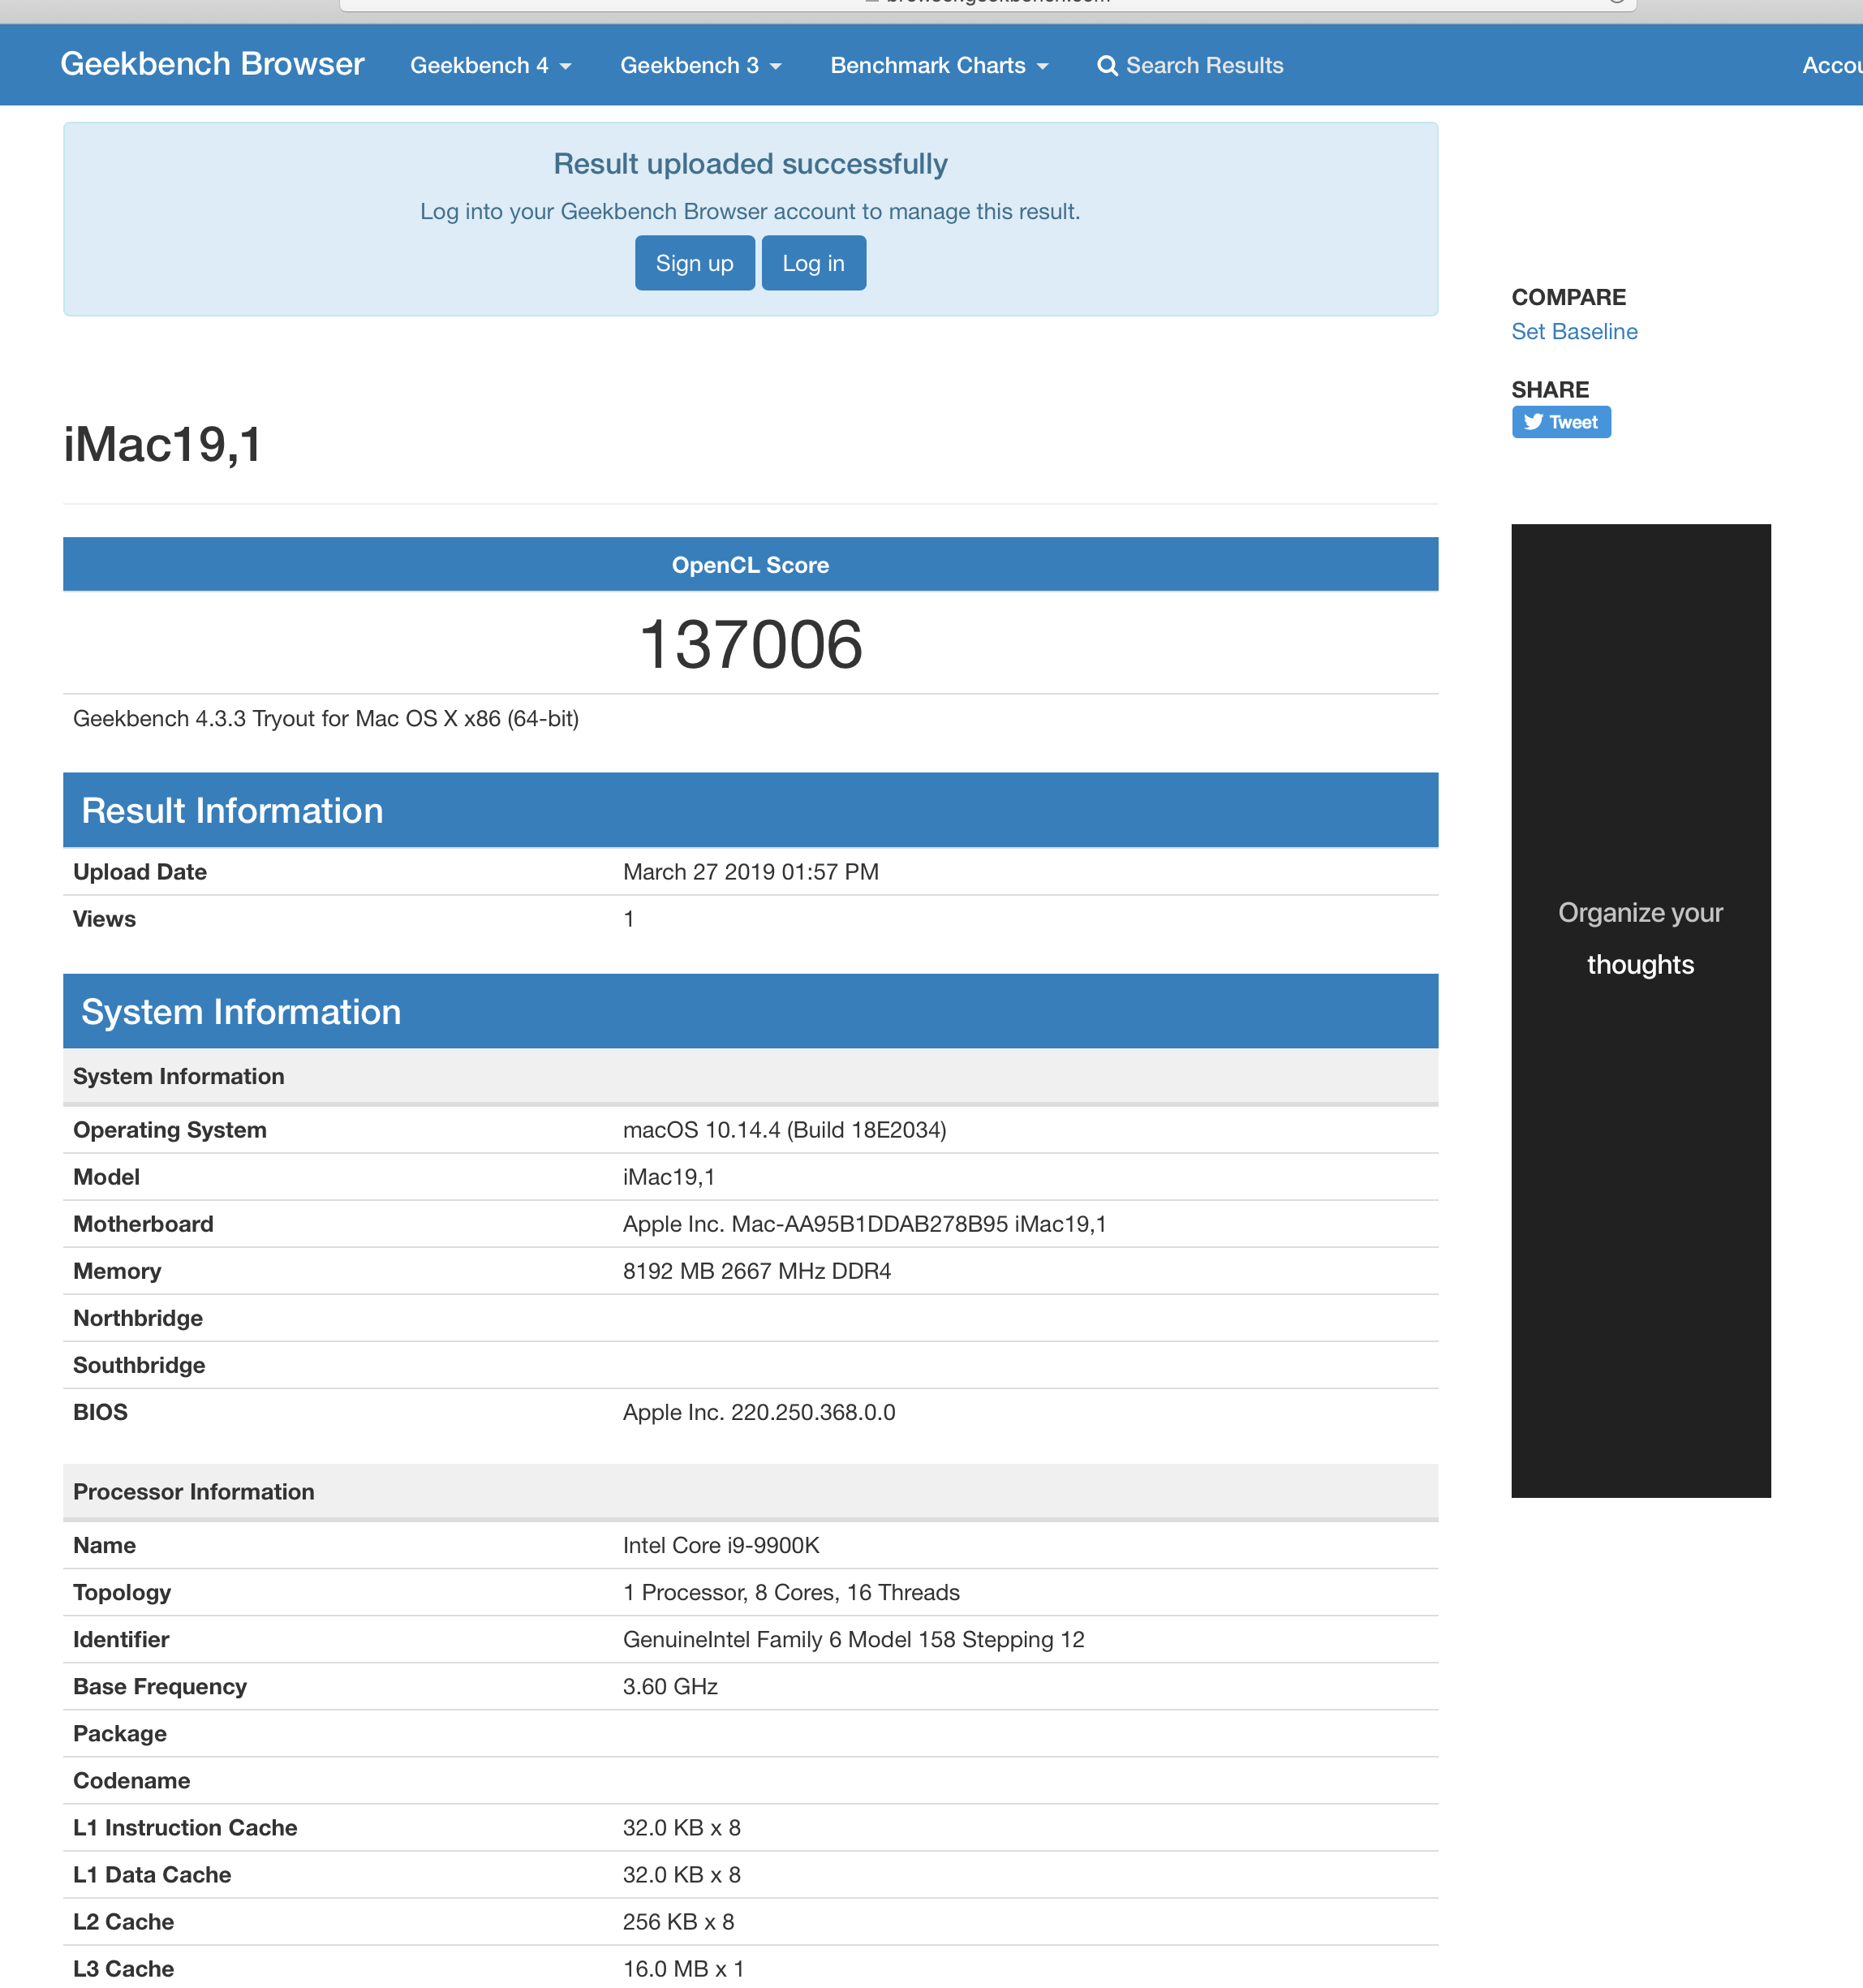This screenshot has height=1988, width=1863.
Task: Click the Twitter bird icon on Tweet
Action: click(x=1533, y=422)
